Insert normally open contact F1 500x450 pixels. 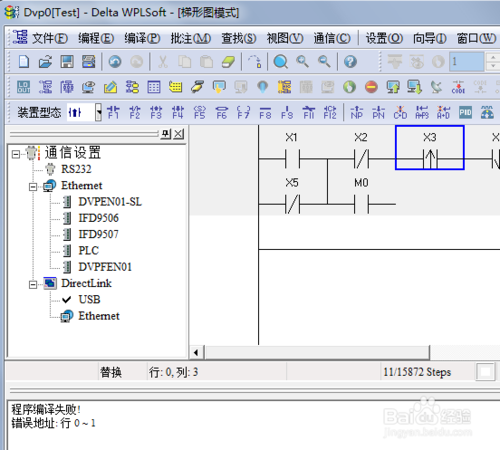click(x=113, y=112)
